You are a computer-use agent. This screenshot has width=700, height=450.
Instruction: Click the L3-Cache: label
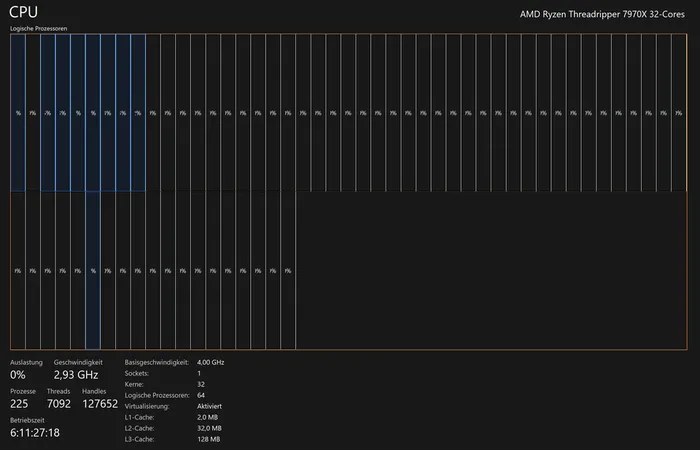pyautogui.click(x=139, y=439)
